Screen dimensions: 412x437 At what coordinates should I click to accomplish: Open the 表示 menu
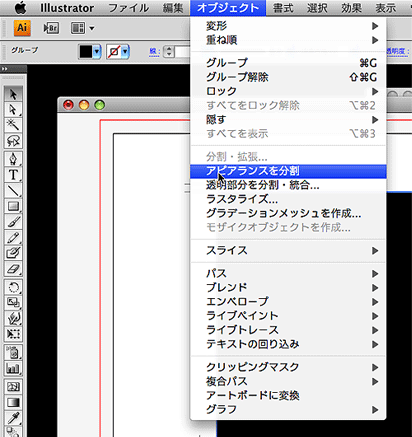(x=386, y=8)
